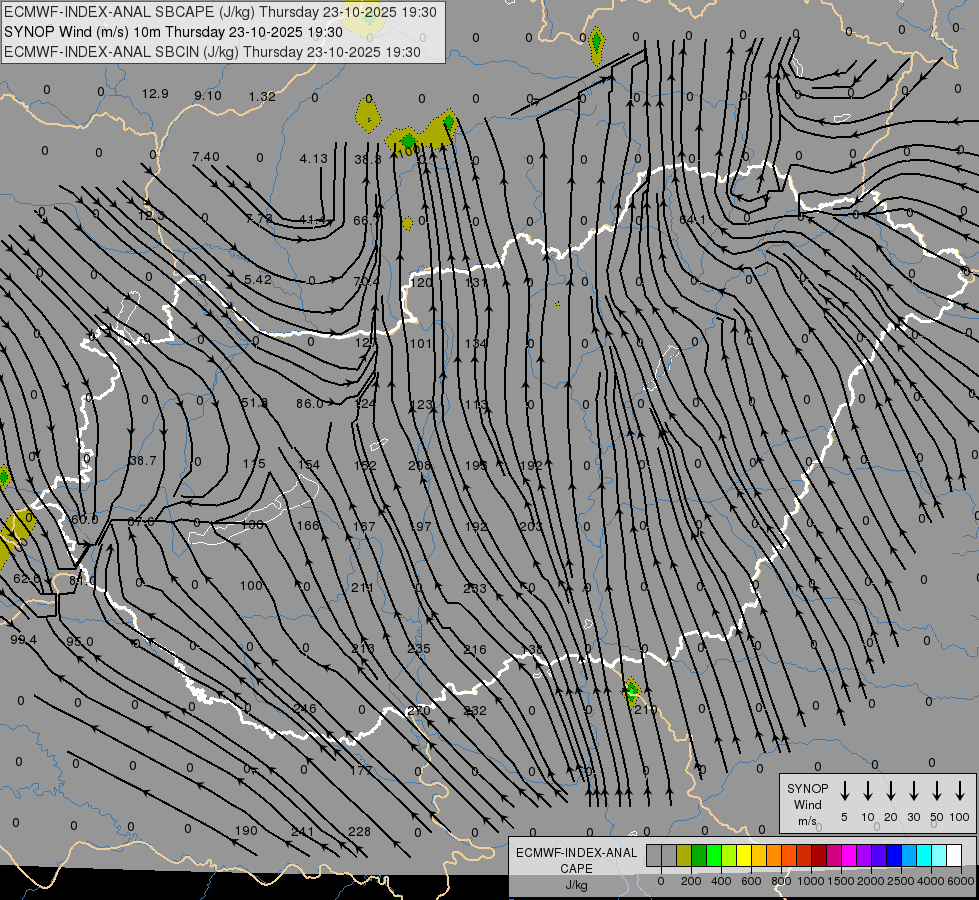Click the 10 m/s wind legend arrow
This screenshot has height=900, width=979.
click(x=867, y=790)
